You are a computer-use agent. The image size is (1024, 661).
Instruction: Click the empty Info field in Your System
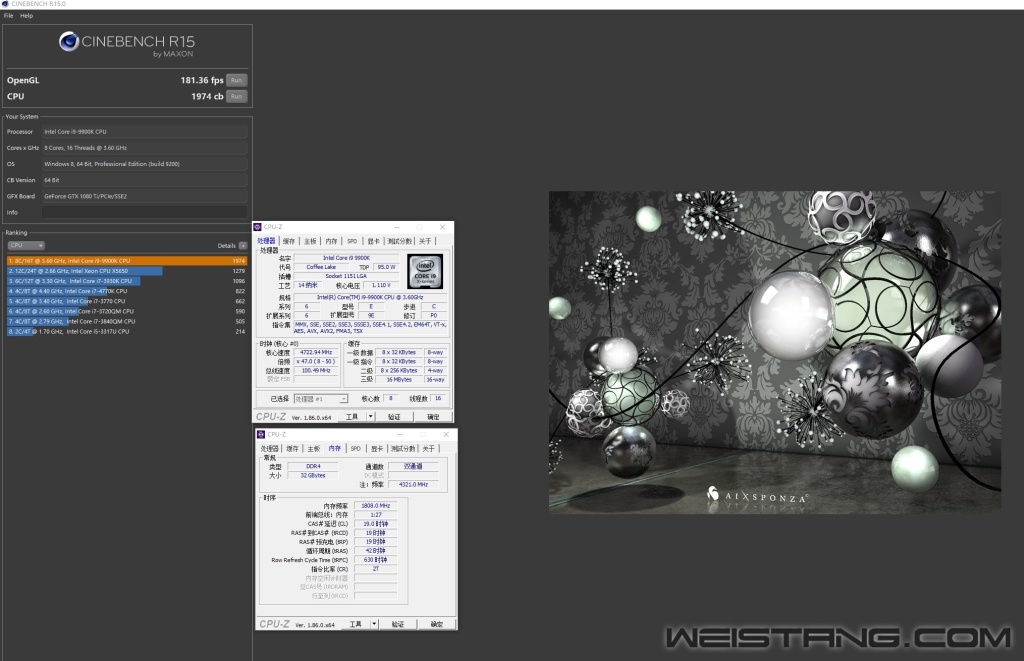pyautogui.click(x=144, y=212)
